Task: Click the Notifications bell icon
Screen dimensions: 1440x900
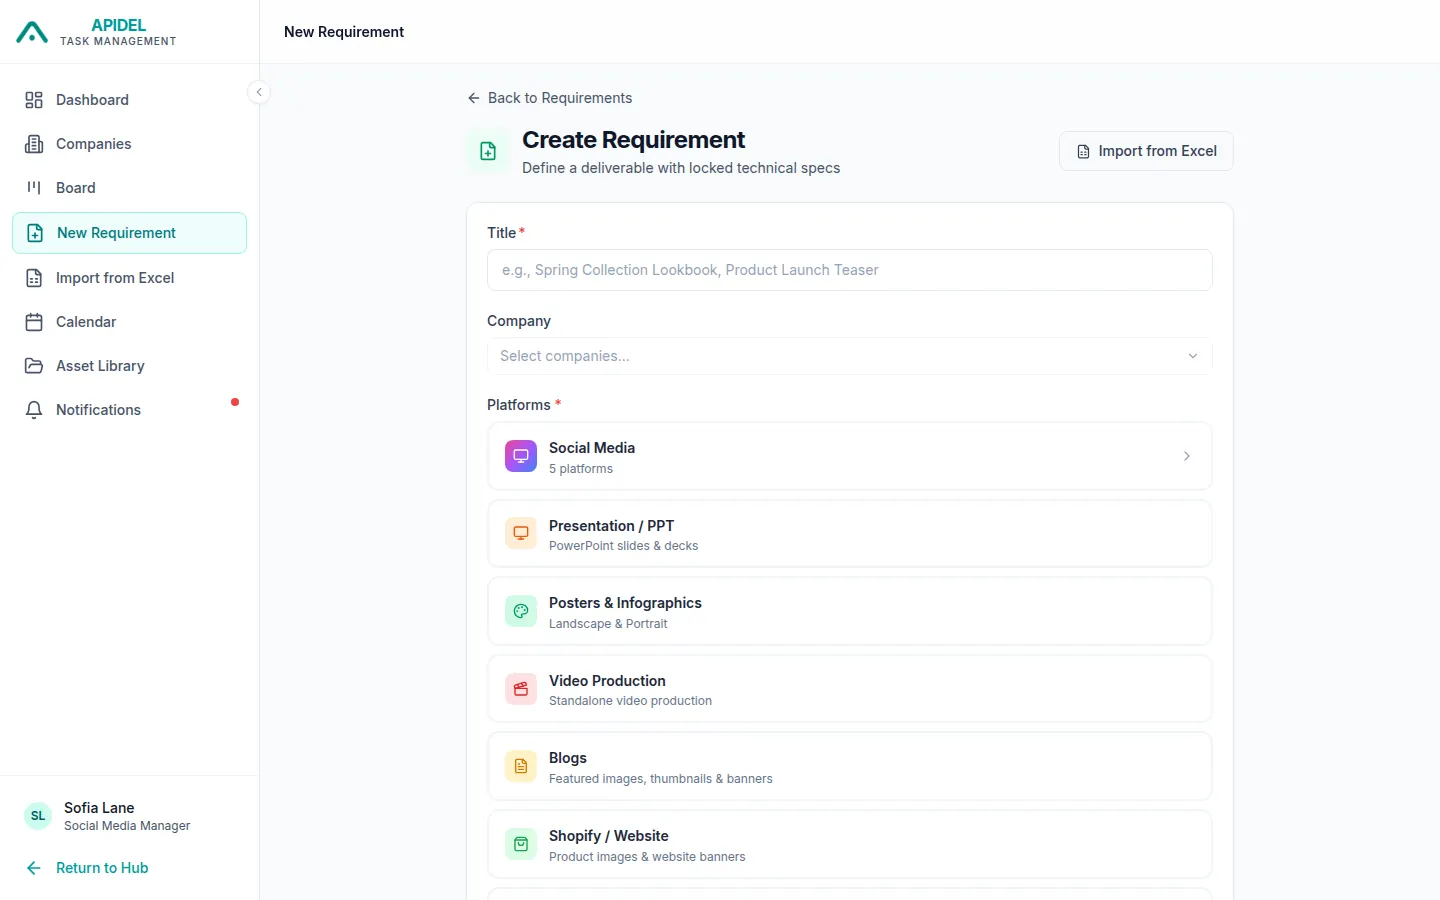Action: (34, 410)
